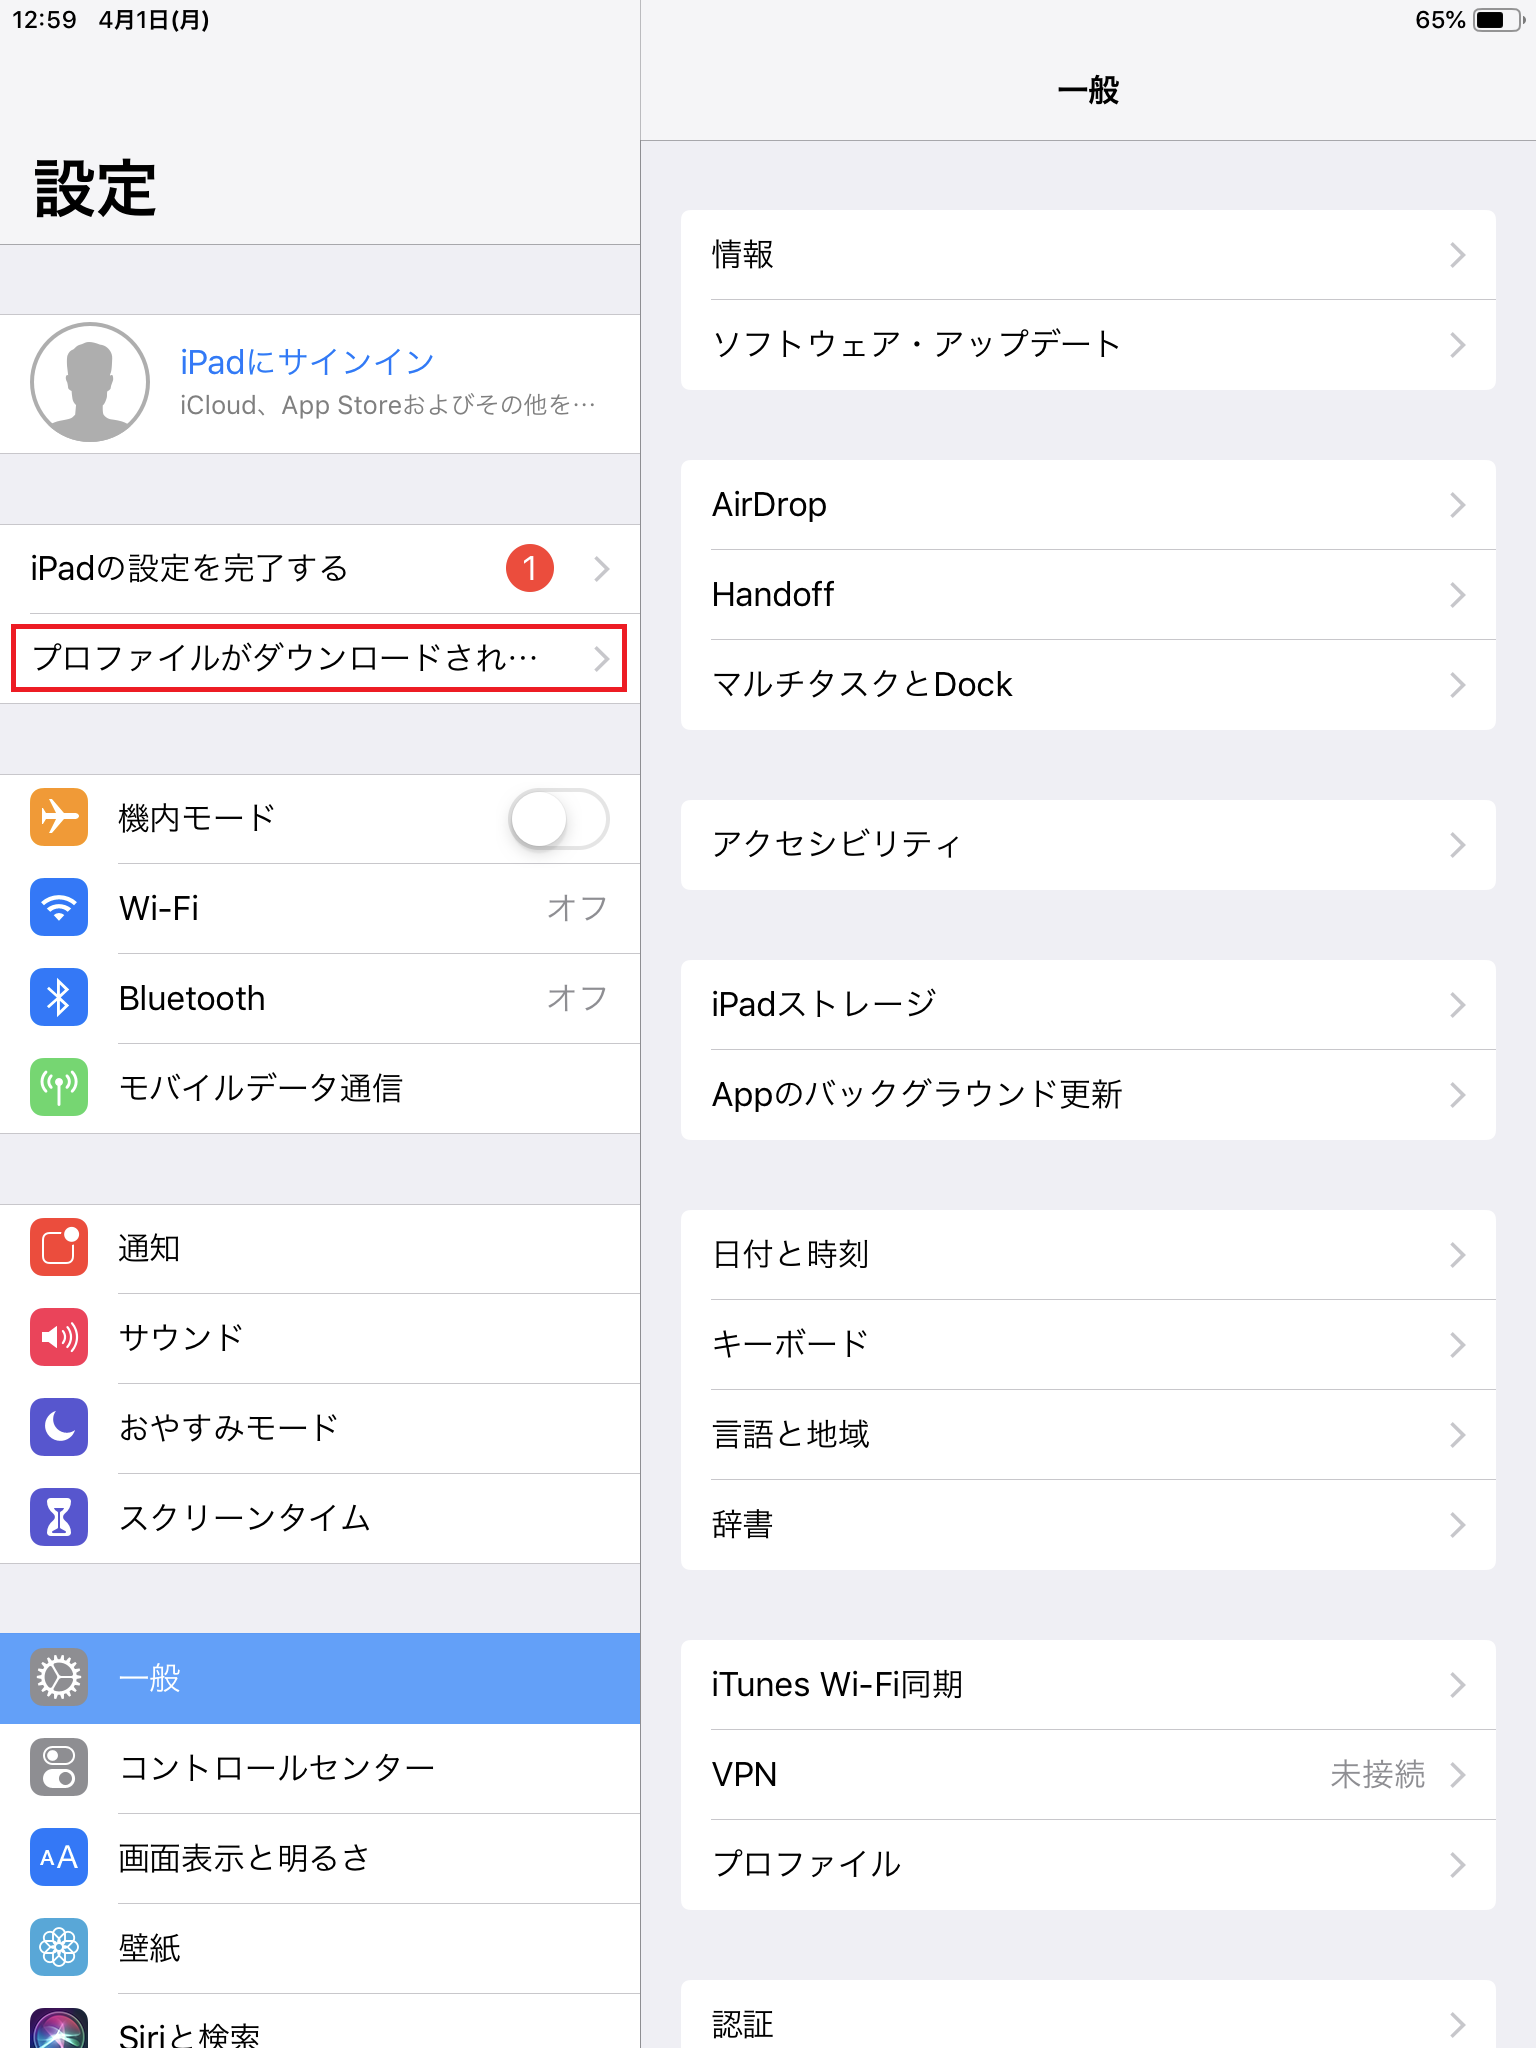Open 言語と地域 settings

(x=1088, y=1435)
